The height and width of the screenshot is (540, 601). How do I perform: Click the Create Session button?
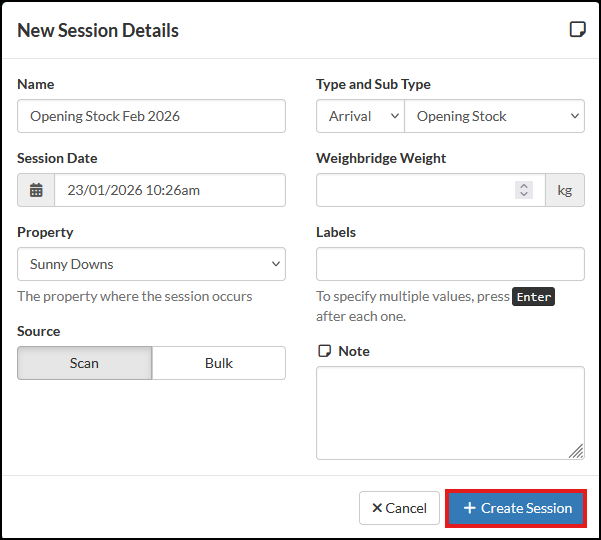tap(517, 508)
